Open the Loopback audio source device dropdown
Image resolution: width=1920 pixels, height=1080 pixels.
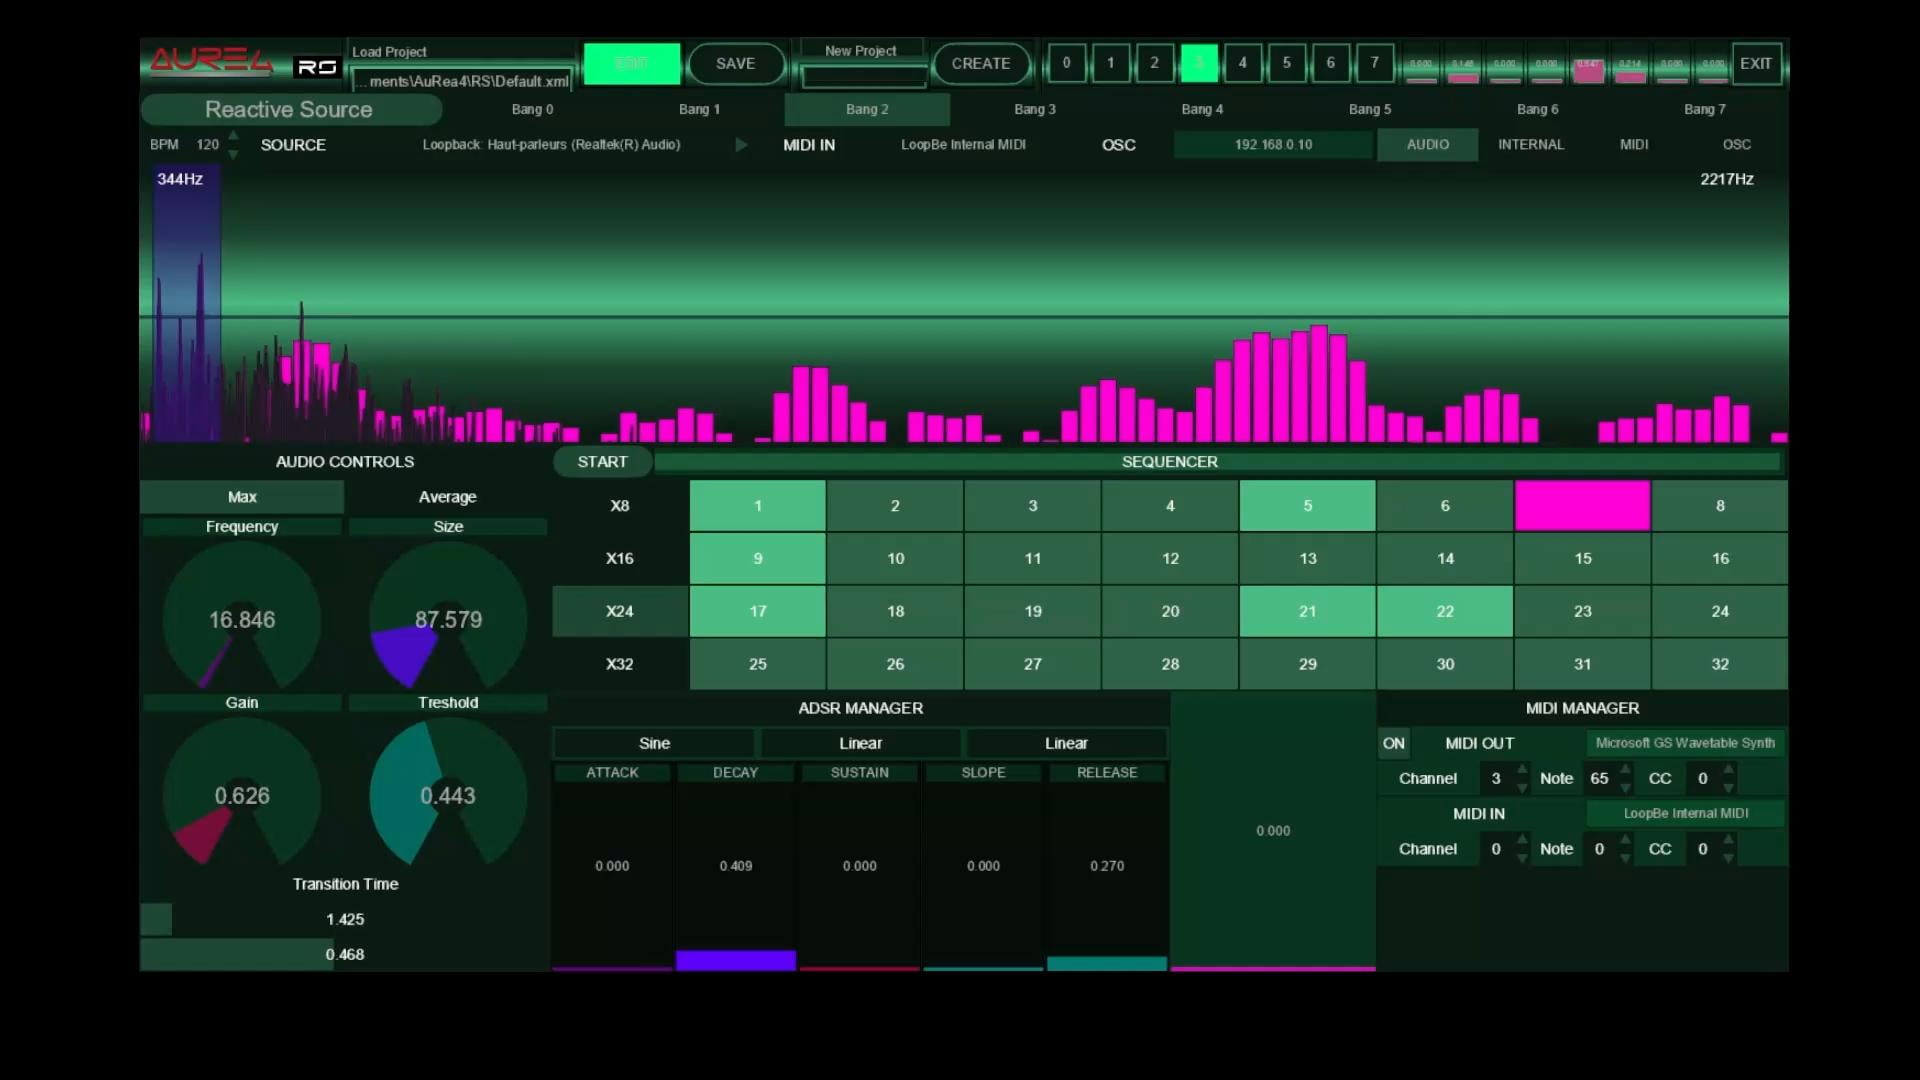(x=551, y=145)
